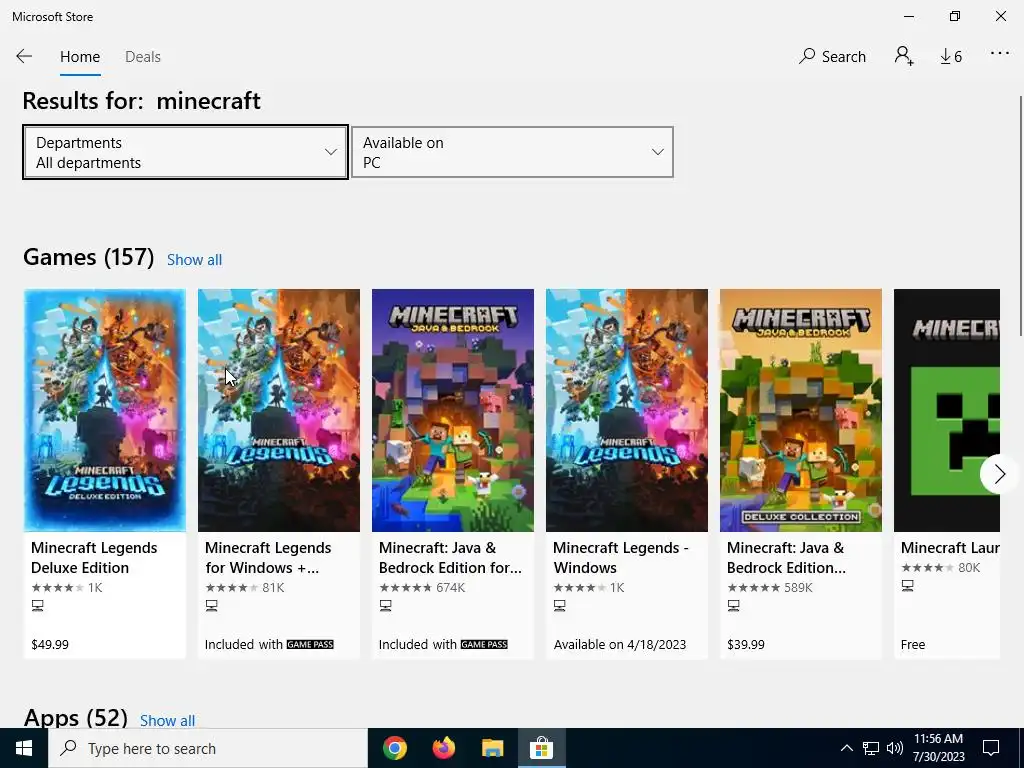Click the Free price on Minecraft Launcher
This screenshot has height=768, width=1024.
click(913, 645)
